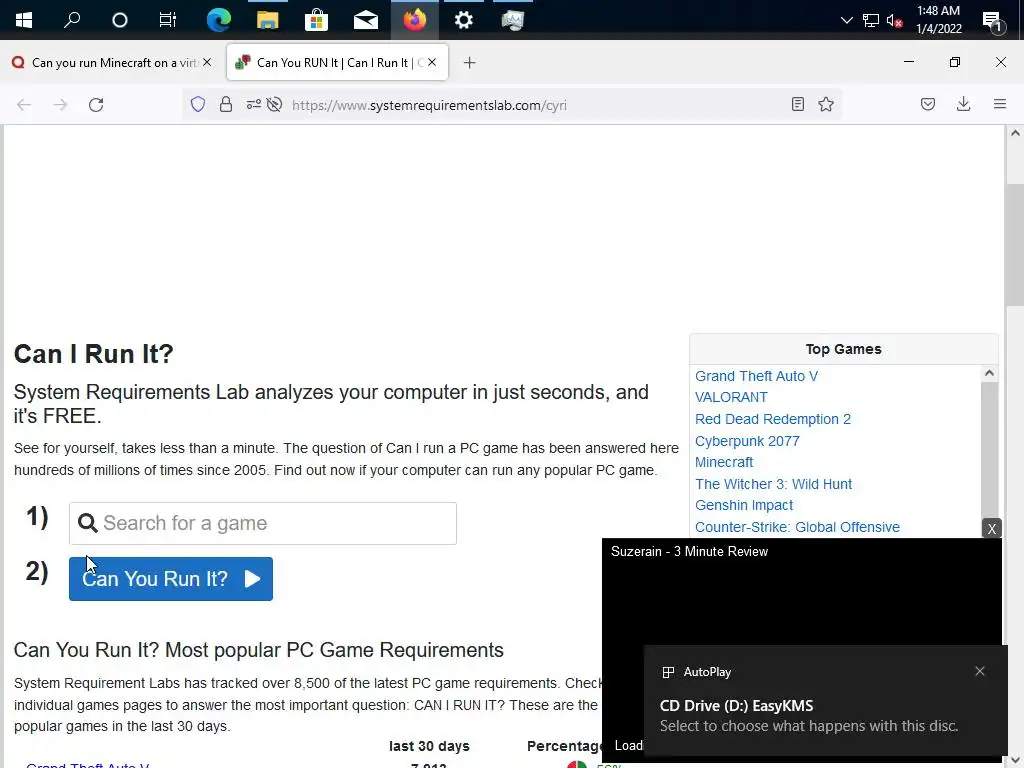
Task: Open Firefox downloads panel
Action: click(963, 104)
